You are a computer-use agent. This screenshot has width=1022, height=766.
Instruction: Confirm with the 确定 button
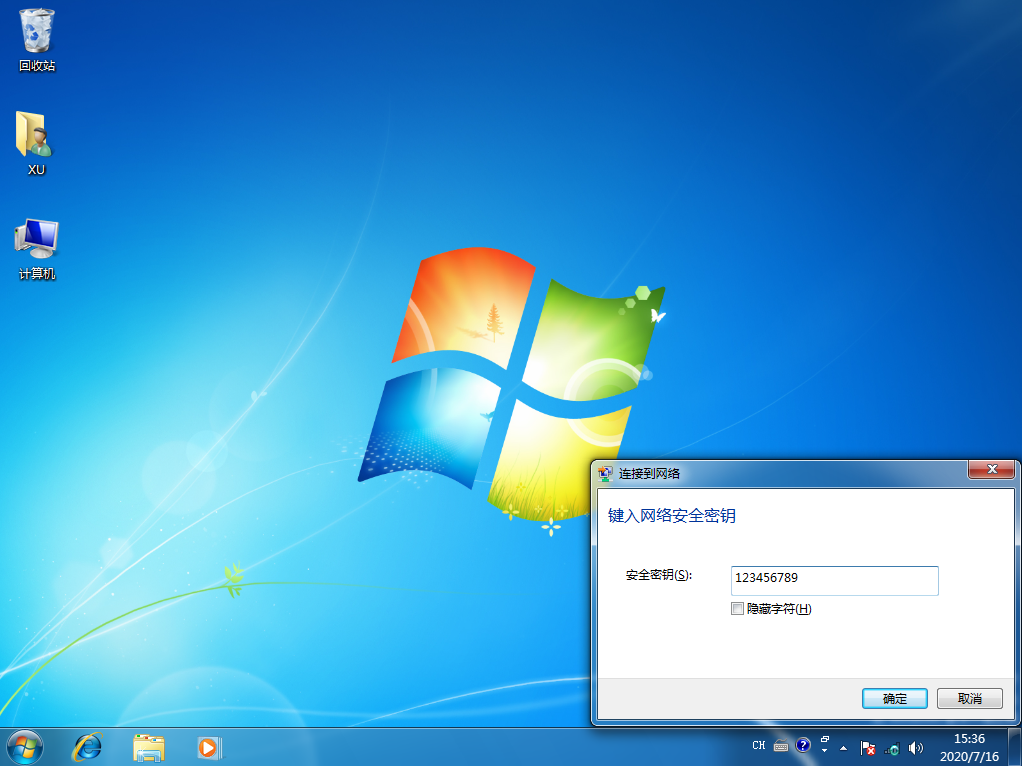[894, 698]
